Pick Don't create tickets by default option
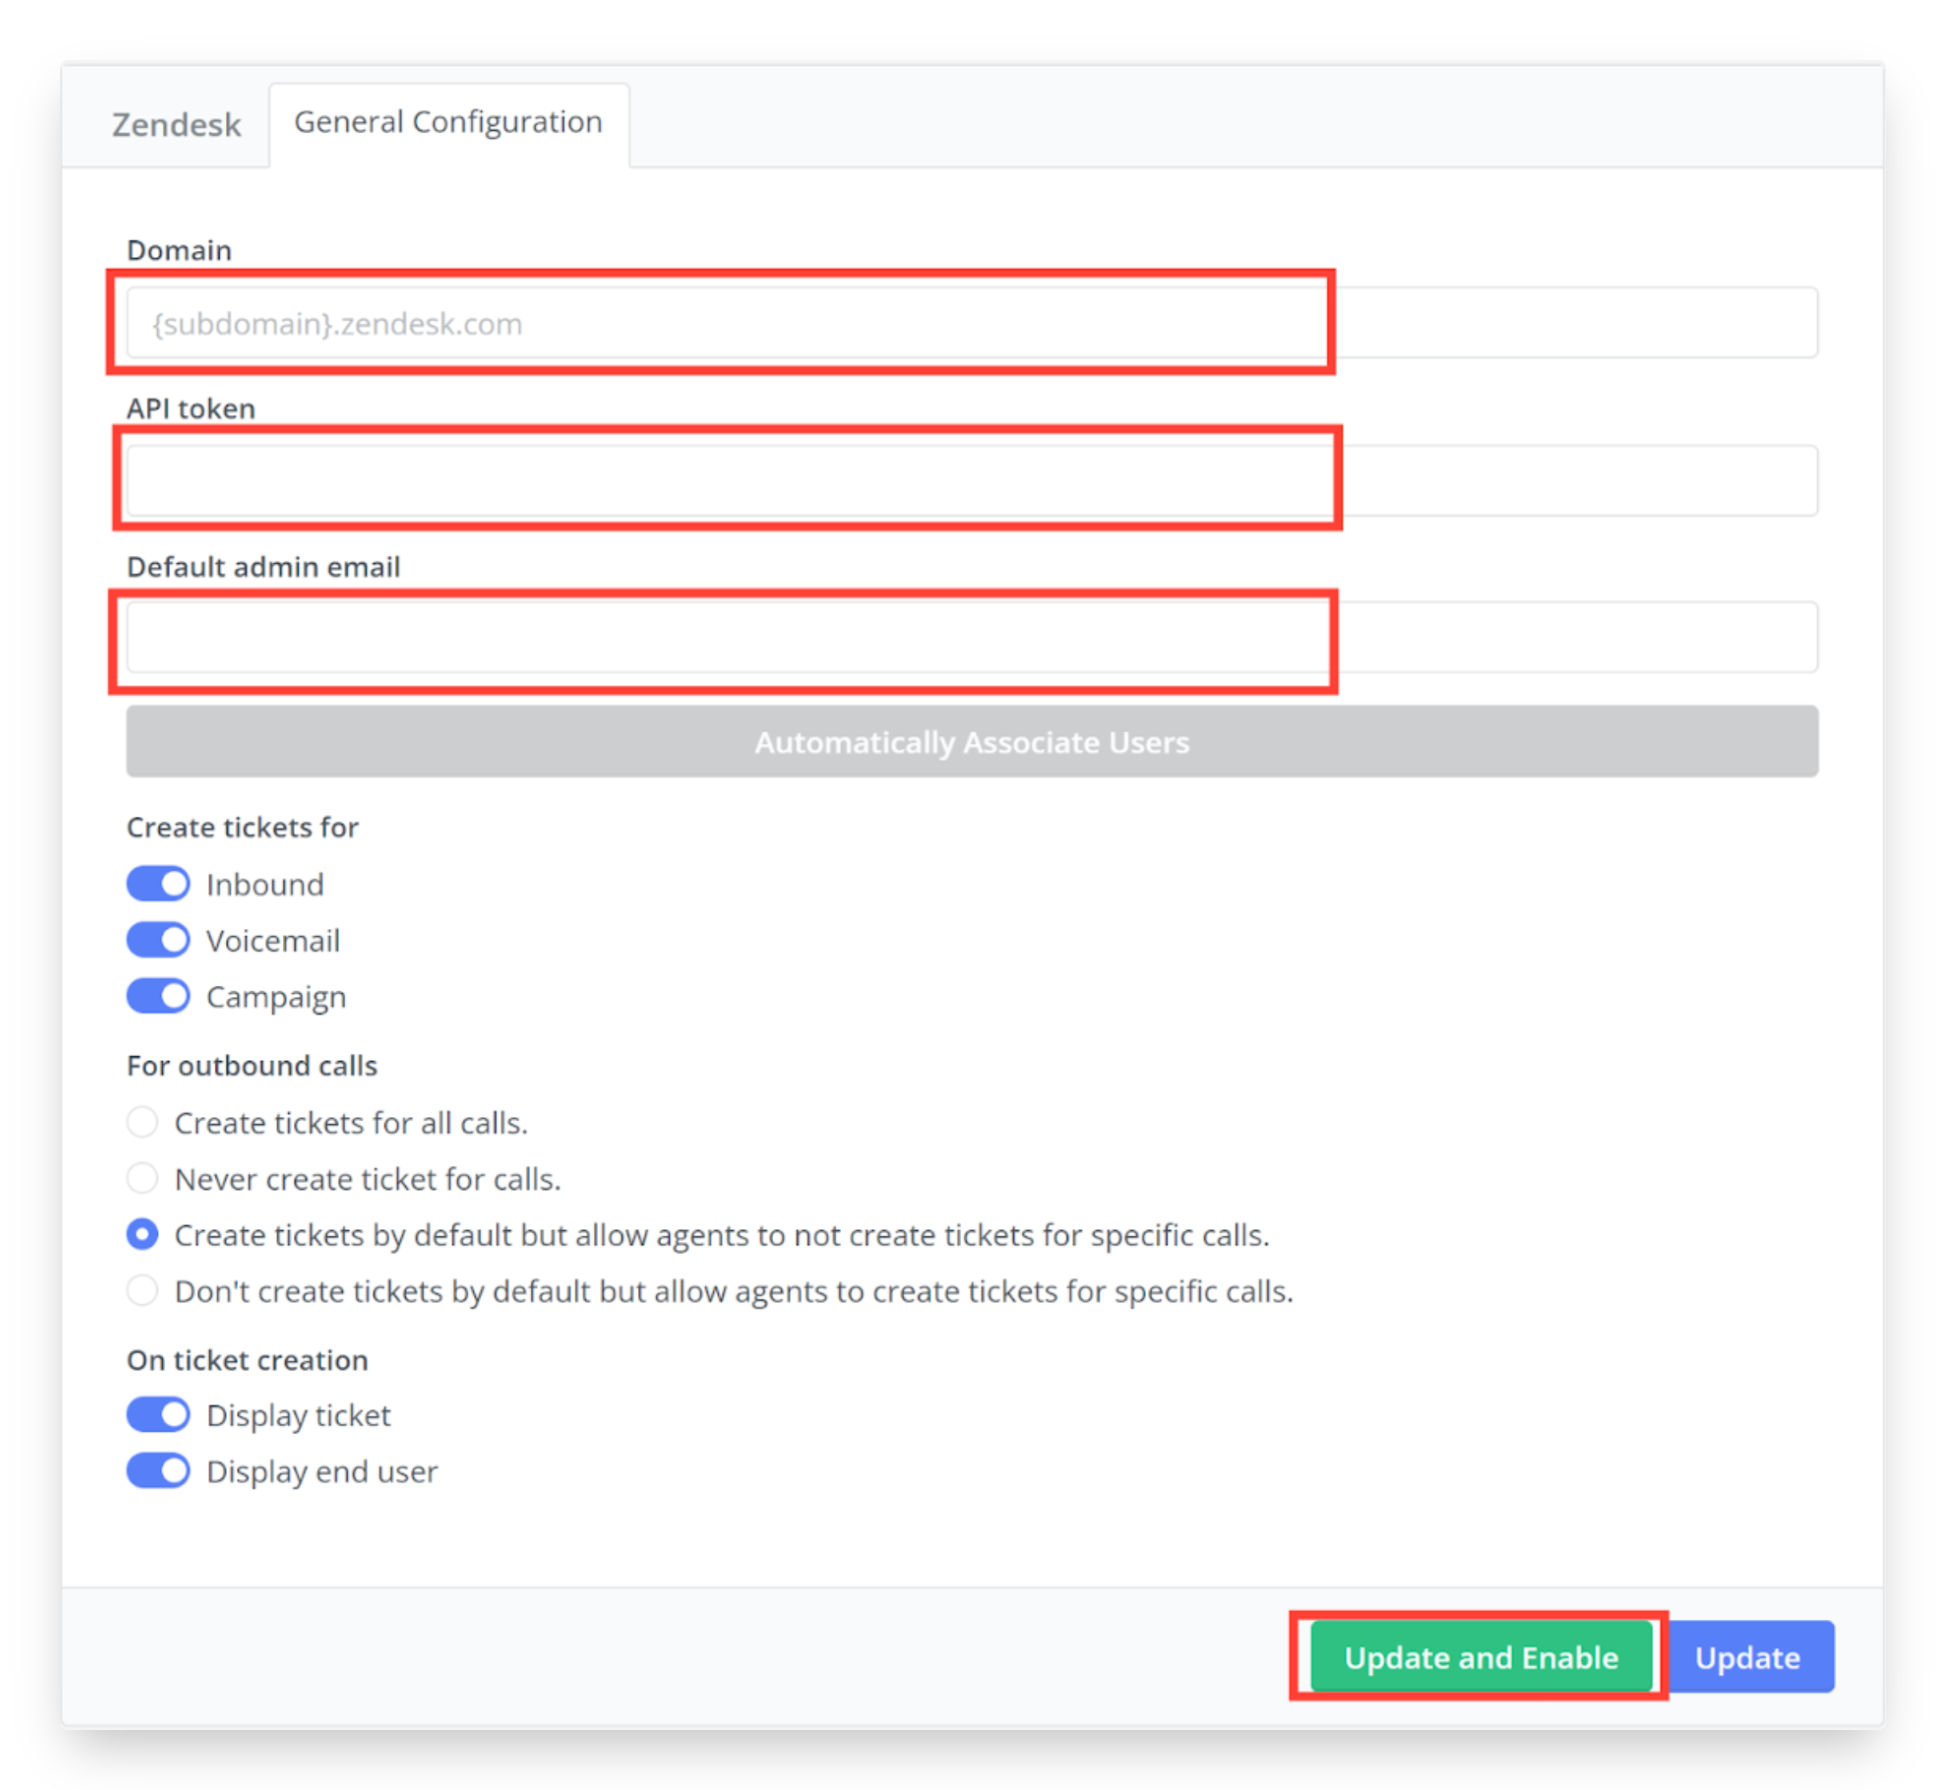Image resolution: width=1946 pixels, height=1790 pixels. tap(142, 1290)
